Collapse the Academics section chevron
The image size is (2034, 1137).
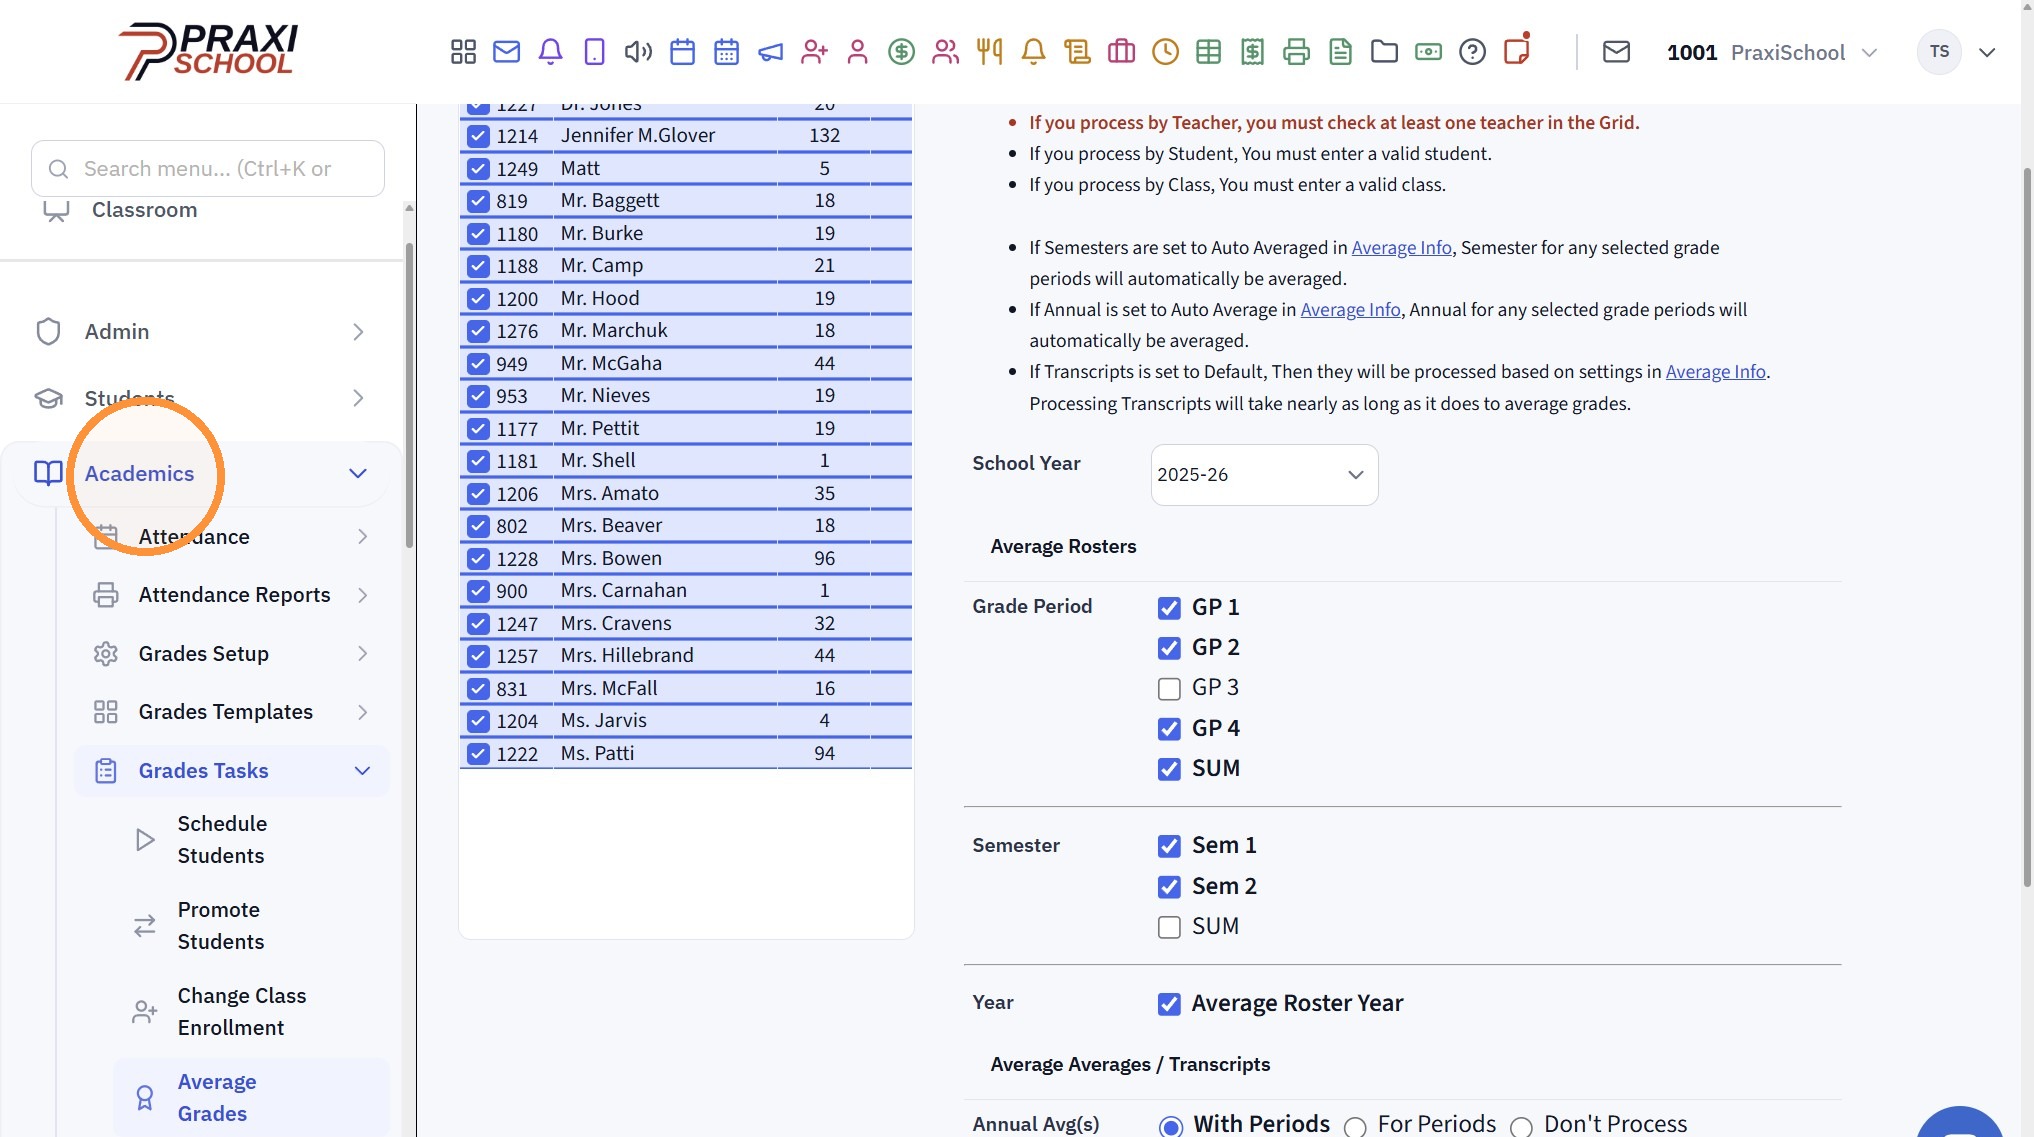tap(358, 474)
